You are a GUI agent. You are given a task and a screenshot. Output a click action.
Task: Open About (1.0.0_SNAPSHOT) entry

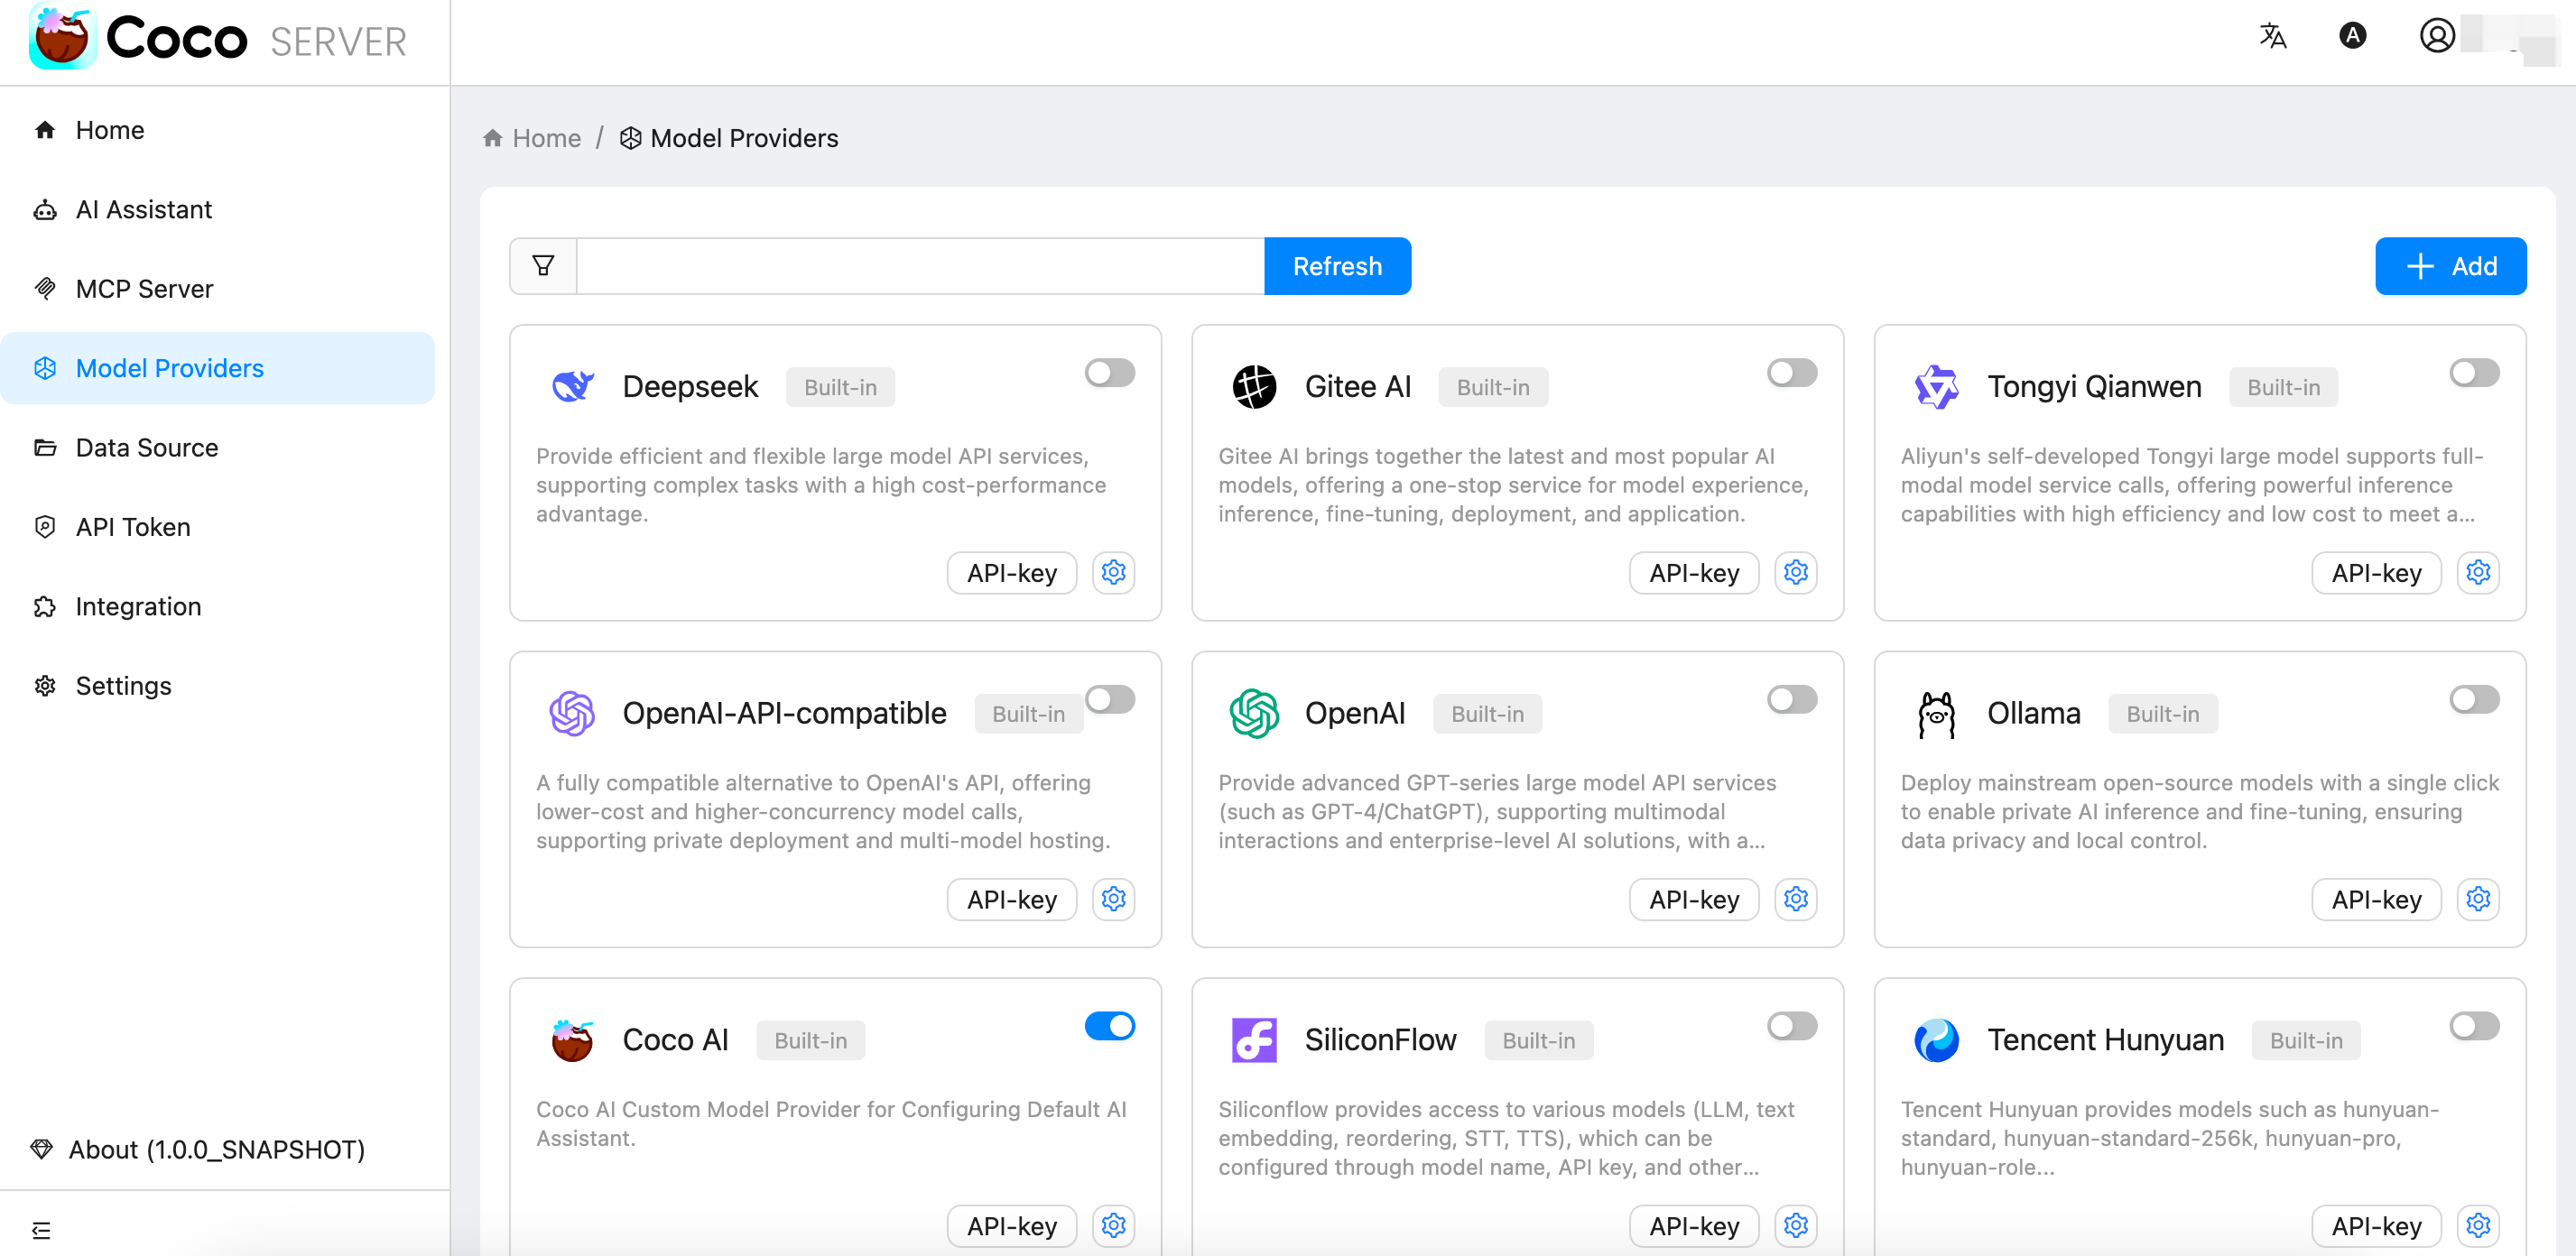pyautogui.click(x=198, y=1149)
